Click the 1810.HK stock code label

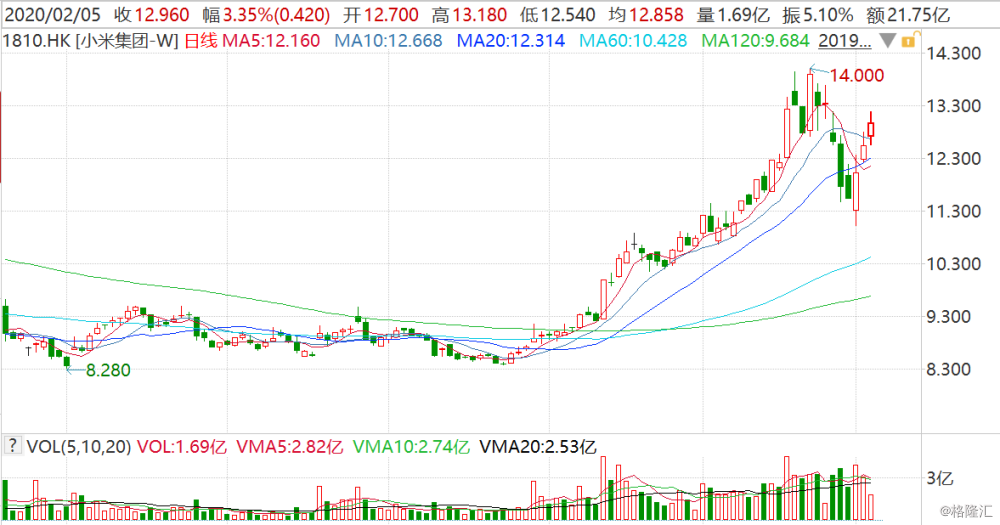coord(33,42)
